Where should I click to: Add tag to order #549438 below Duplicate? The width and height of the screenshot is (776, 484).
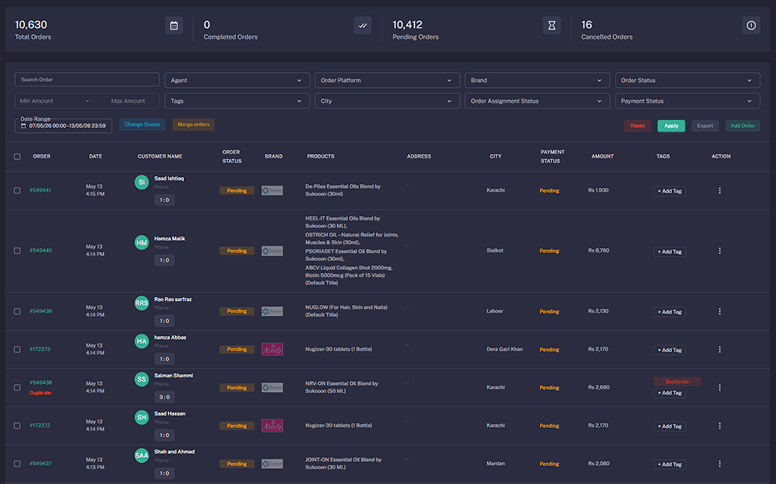pyautogui.click(x=670, y=393)
